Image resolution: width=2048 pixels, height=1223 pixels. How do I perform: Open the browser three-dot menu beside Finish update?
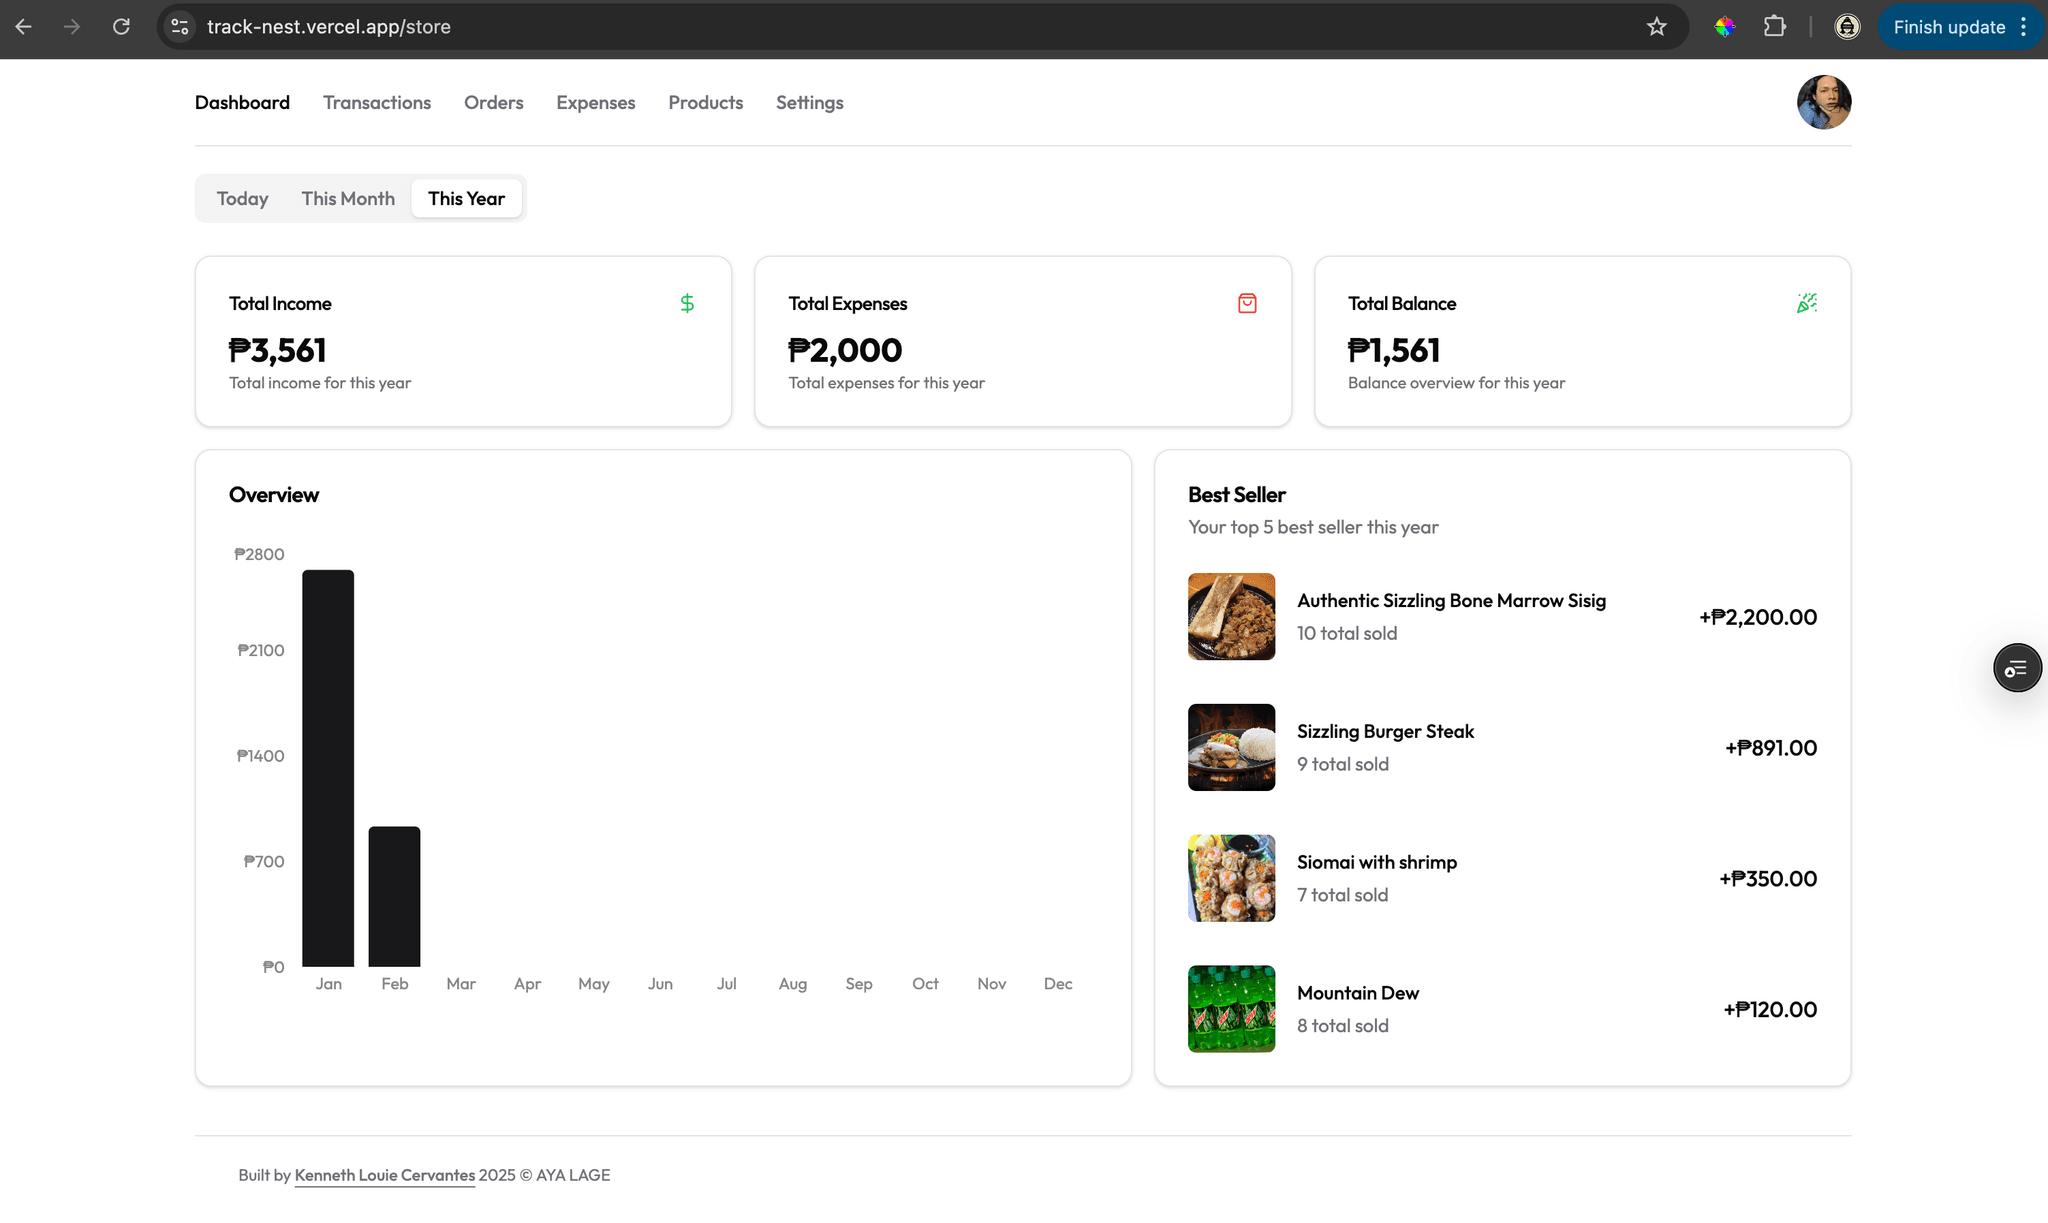(2023, 27)
